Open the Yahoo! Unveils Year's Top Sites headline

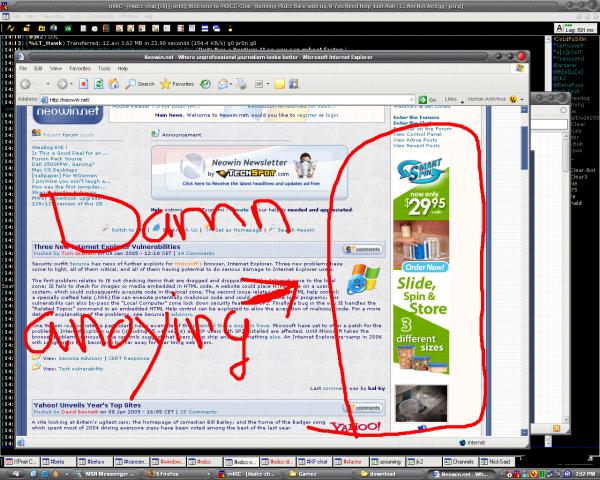tap(87, 405)
